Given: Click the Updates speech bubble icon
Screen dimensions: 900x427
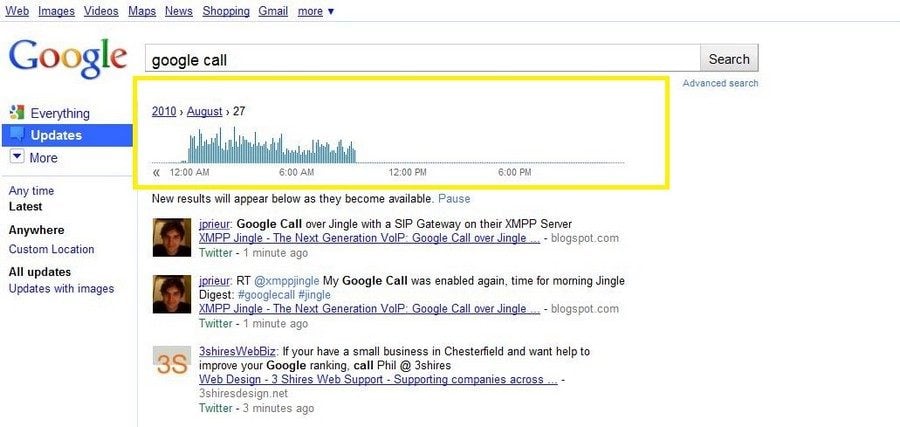Looking at the screenshot, I should pos(17,135).
